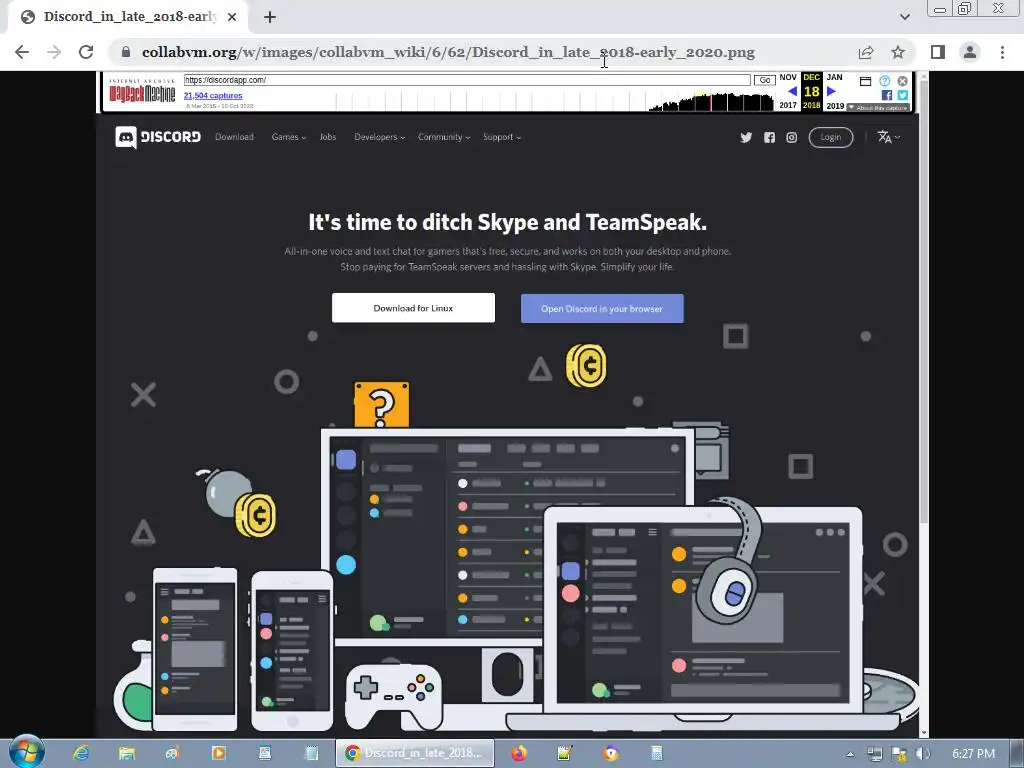Open the Windows Start button
Screen dimensions: 1024x768
click(26, 752)
